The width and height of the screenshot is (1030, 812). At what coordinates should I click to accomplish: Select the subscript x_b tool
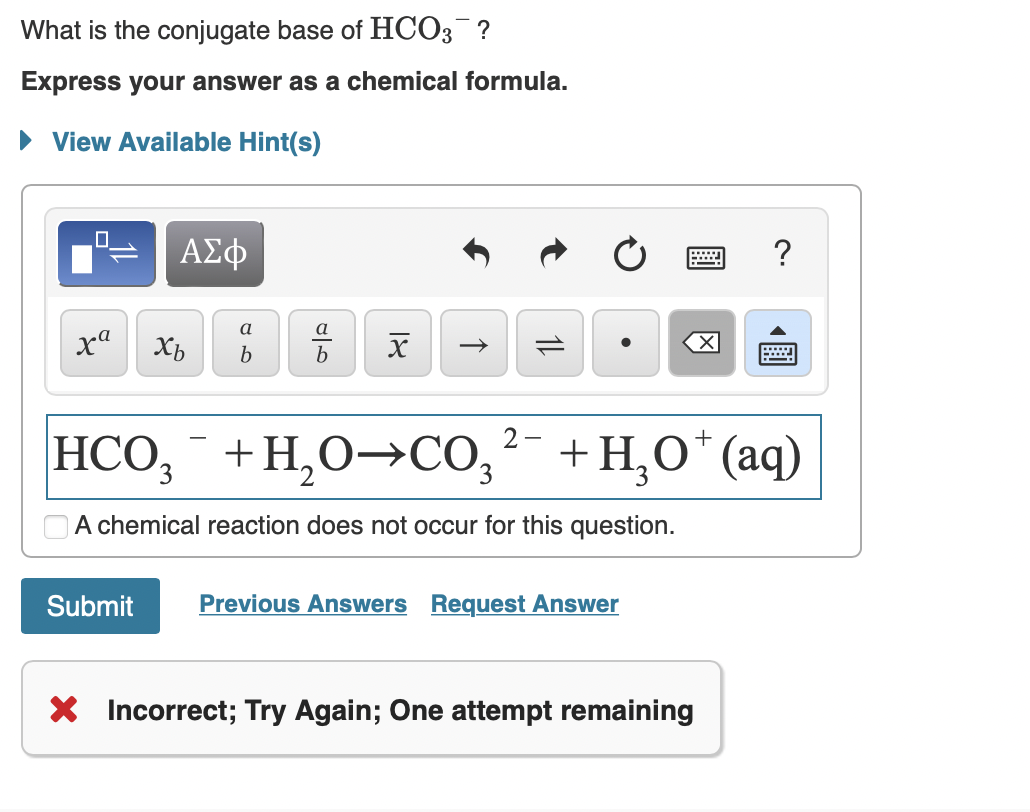tap(169, 343)
